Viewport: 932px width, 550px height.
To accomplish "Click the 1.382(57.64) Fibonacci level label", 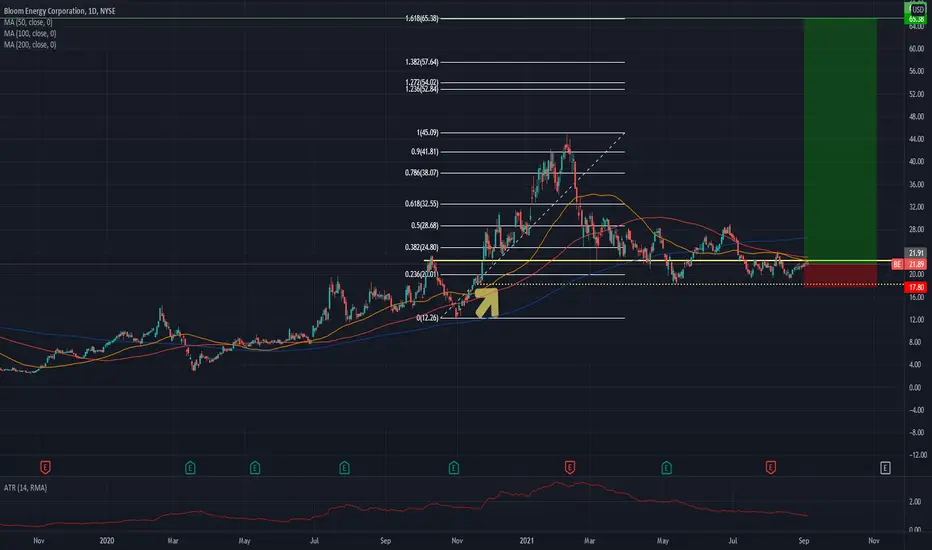I will point(421,62).
